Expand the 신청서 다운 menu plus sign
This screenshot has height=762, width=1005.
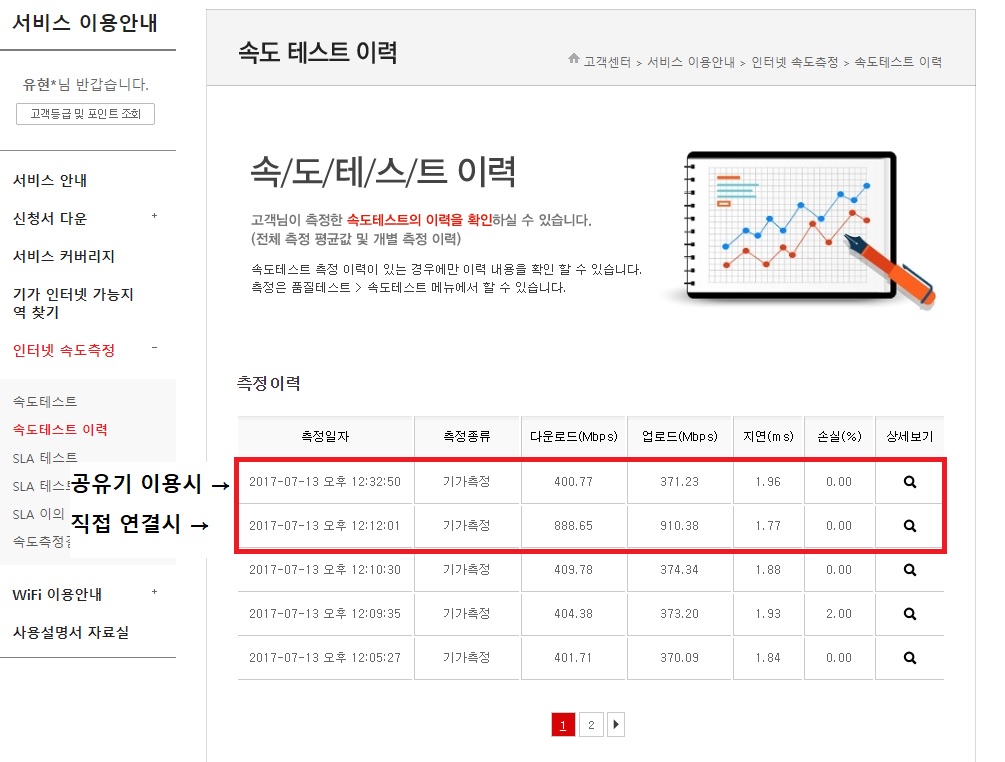coord(154,216)
